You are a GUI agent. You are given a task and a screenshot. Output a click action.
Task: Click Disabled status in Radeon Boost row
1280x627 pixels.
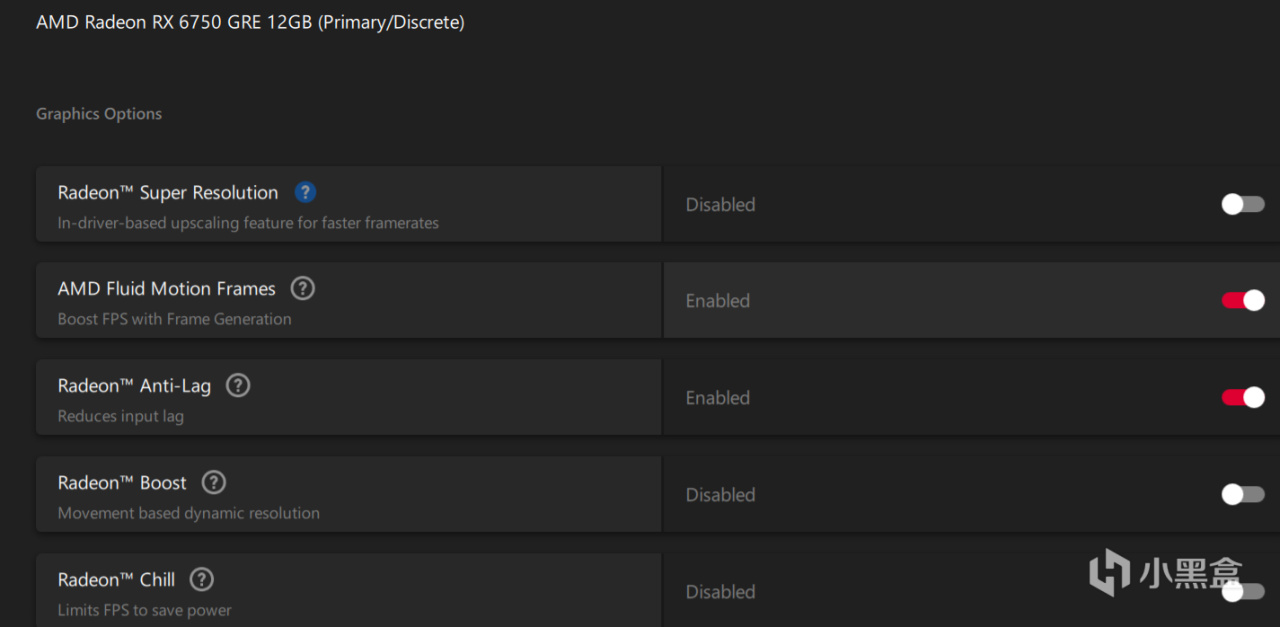[720, 495]
